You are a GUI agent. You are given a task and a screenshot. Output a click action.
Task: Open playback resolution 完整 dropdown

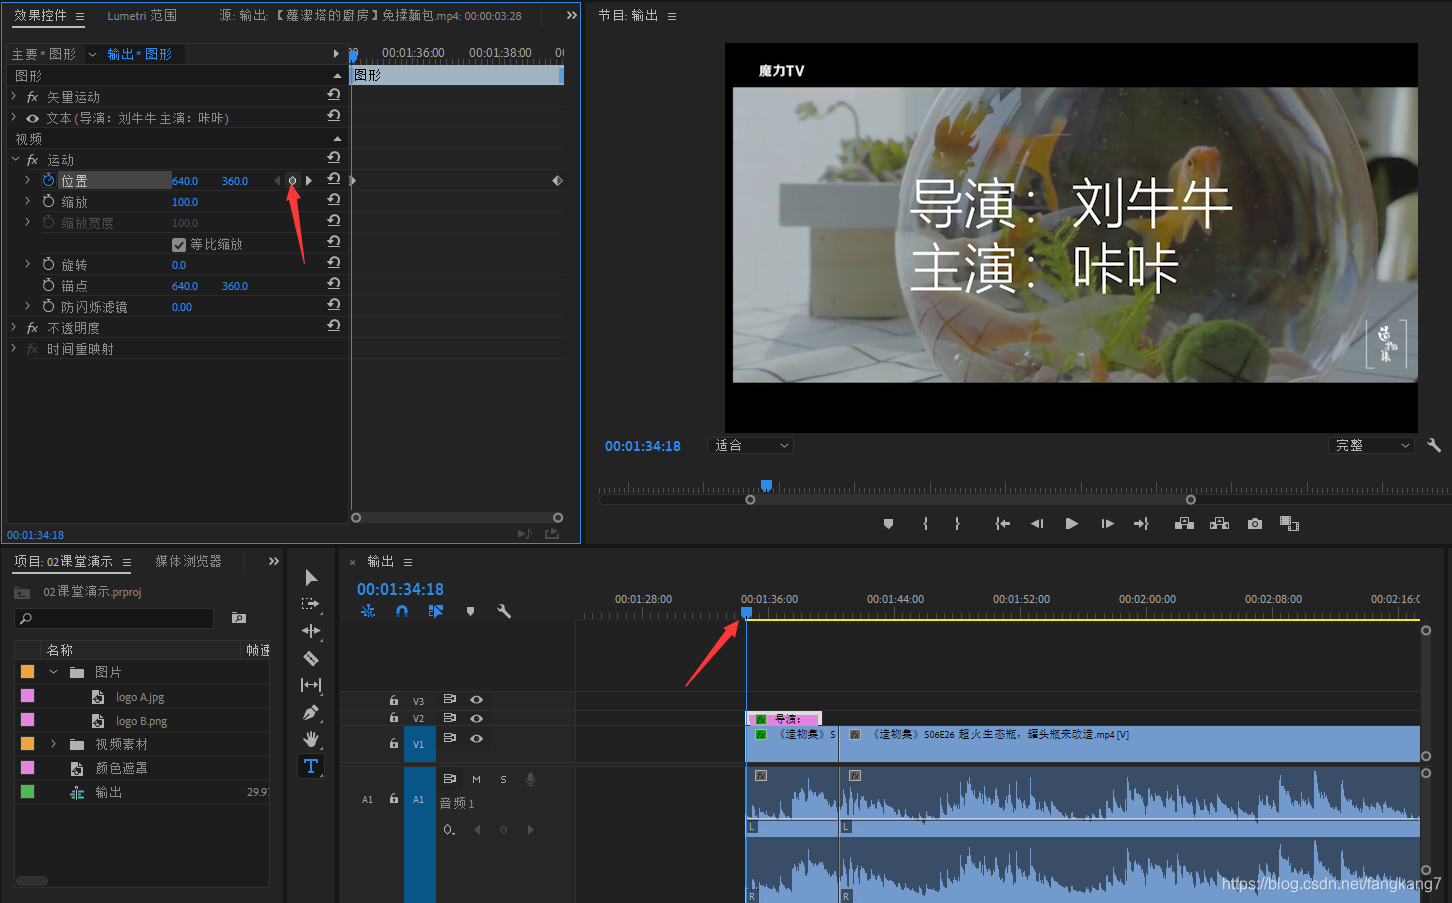tap(1371, 445)
